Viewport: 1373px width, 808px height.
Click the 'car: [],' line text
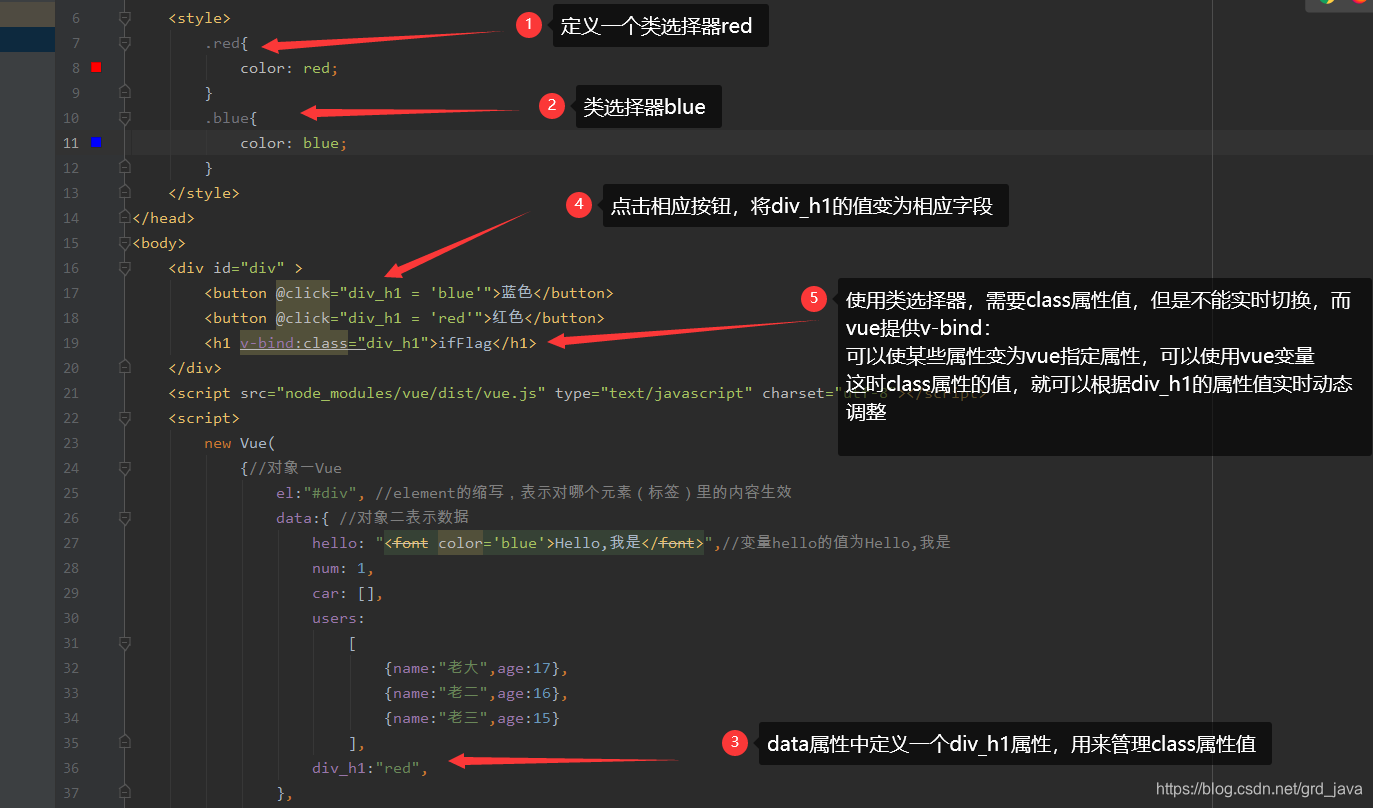(x=348, y=593)
